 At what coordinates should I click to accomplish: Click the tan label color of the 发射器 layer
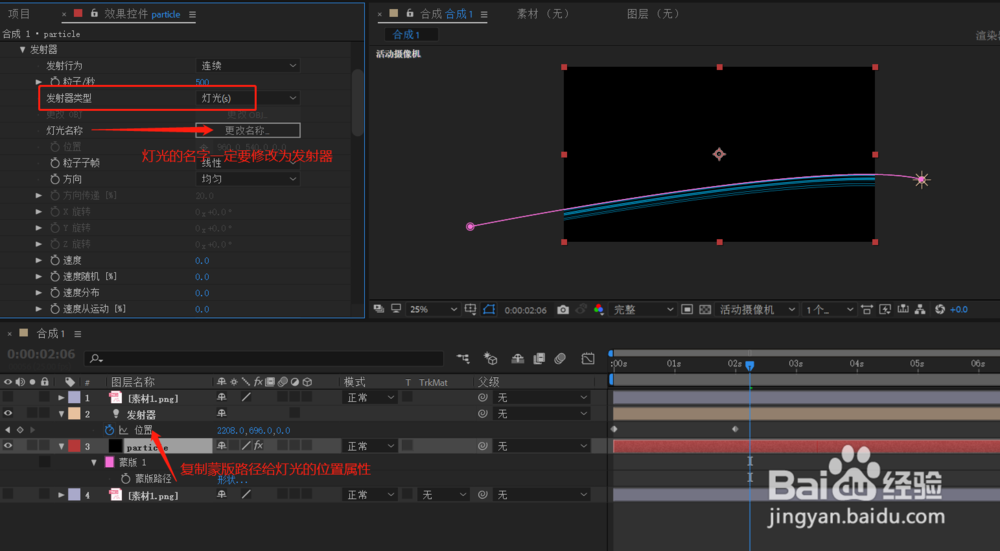pos(74,413)
